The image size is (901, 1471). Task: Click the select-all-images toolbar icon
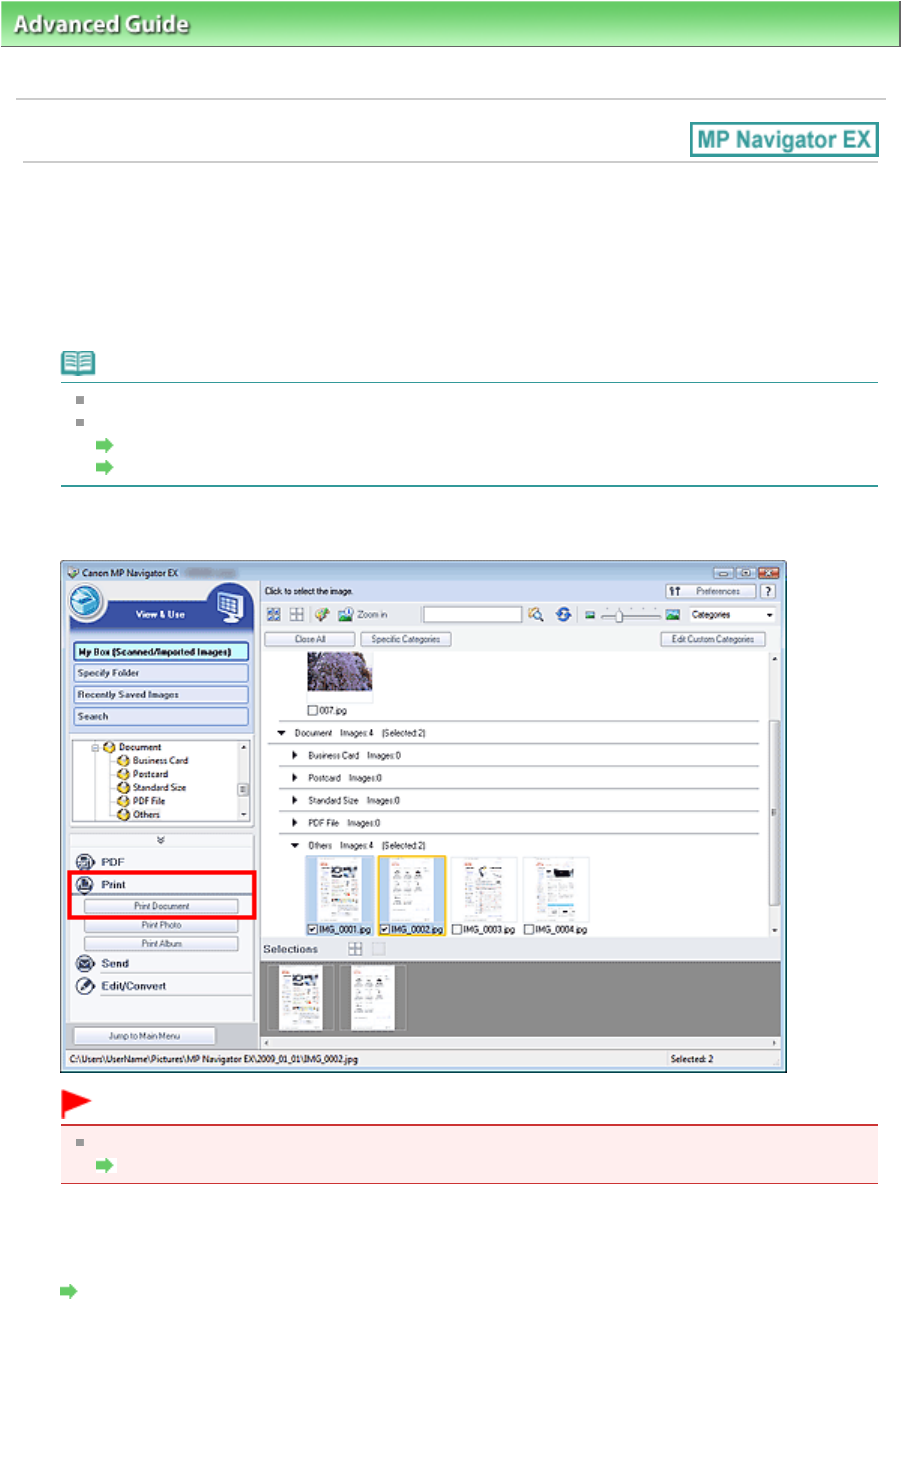coord(274,615)
